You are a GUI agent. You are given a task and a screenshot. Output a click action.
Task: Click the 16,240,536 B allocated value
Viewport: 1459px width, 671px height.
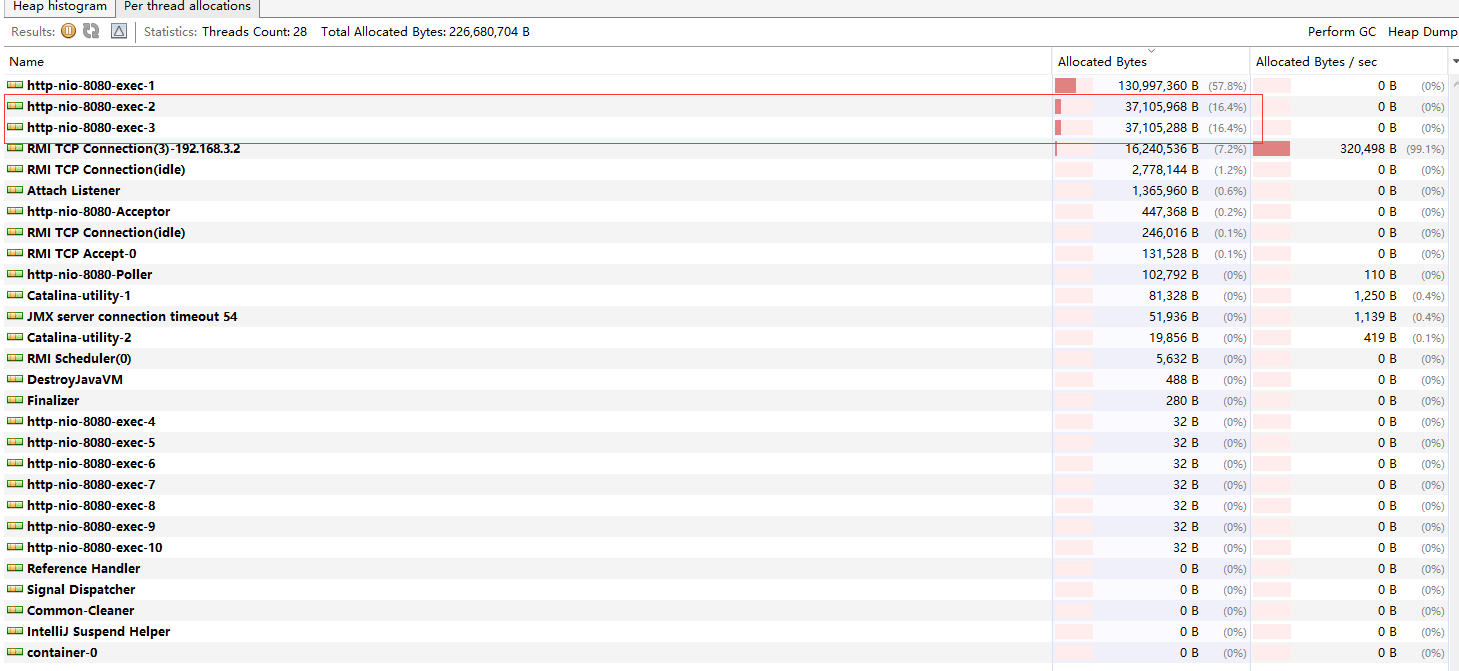point(1162,148)
